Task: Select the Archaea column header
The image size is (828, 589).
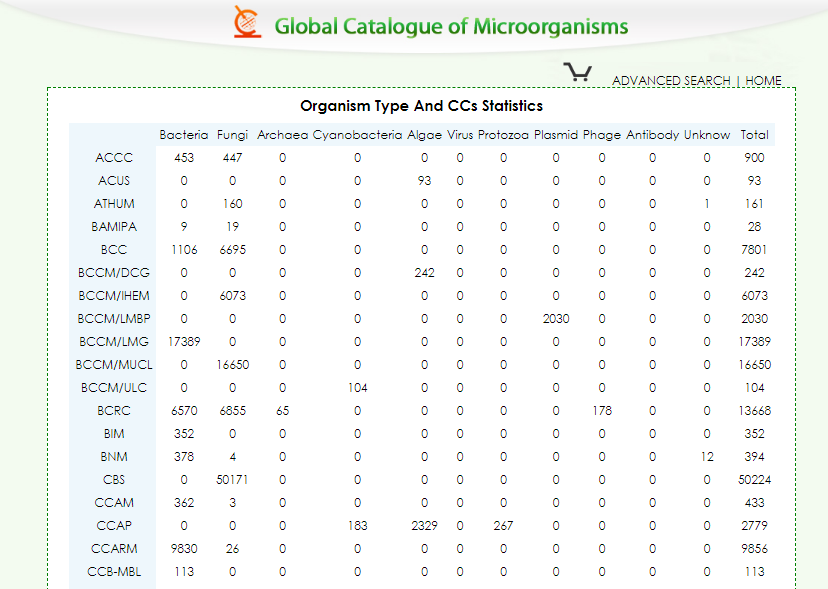Action: (x=283, y=135)
